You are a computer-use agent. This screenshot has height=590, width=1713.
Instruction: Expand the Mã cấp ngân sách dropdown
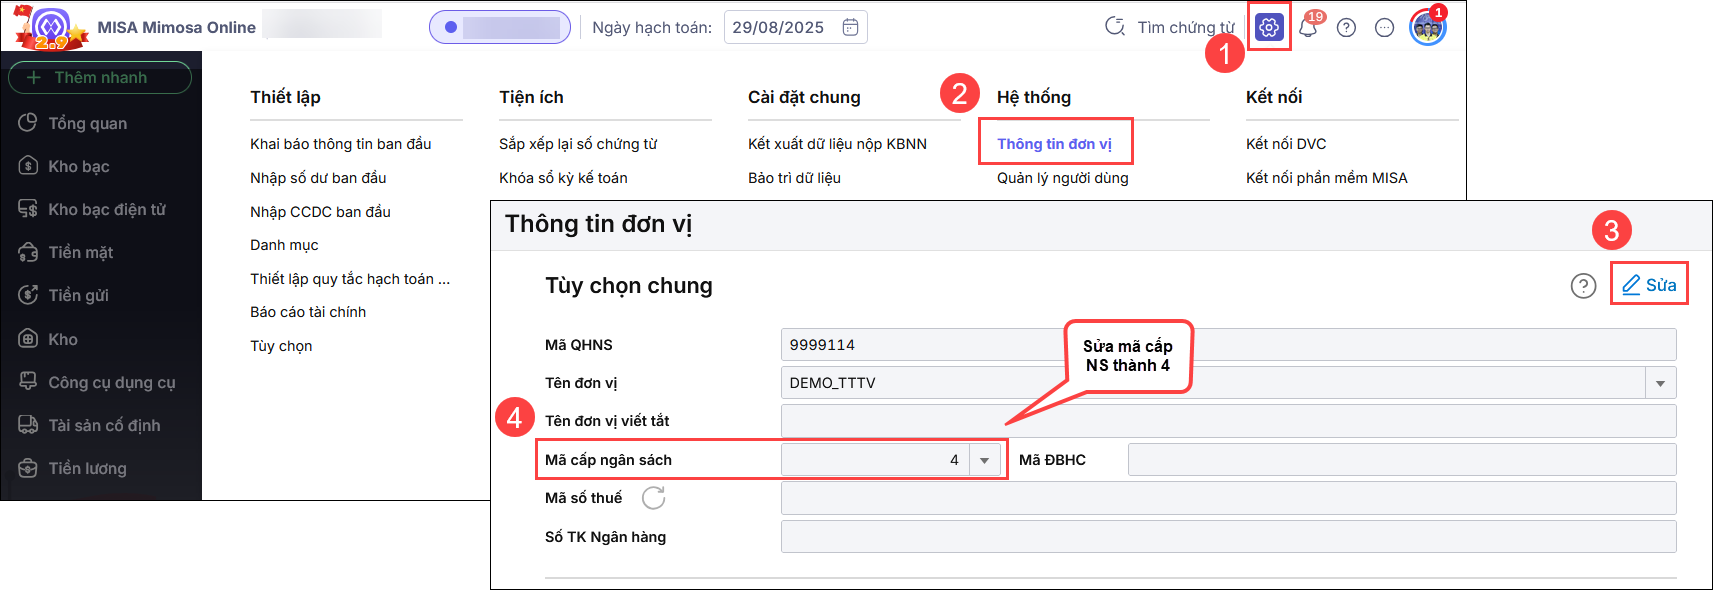pyautogui.click(x=984, y=460)
